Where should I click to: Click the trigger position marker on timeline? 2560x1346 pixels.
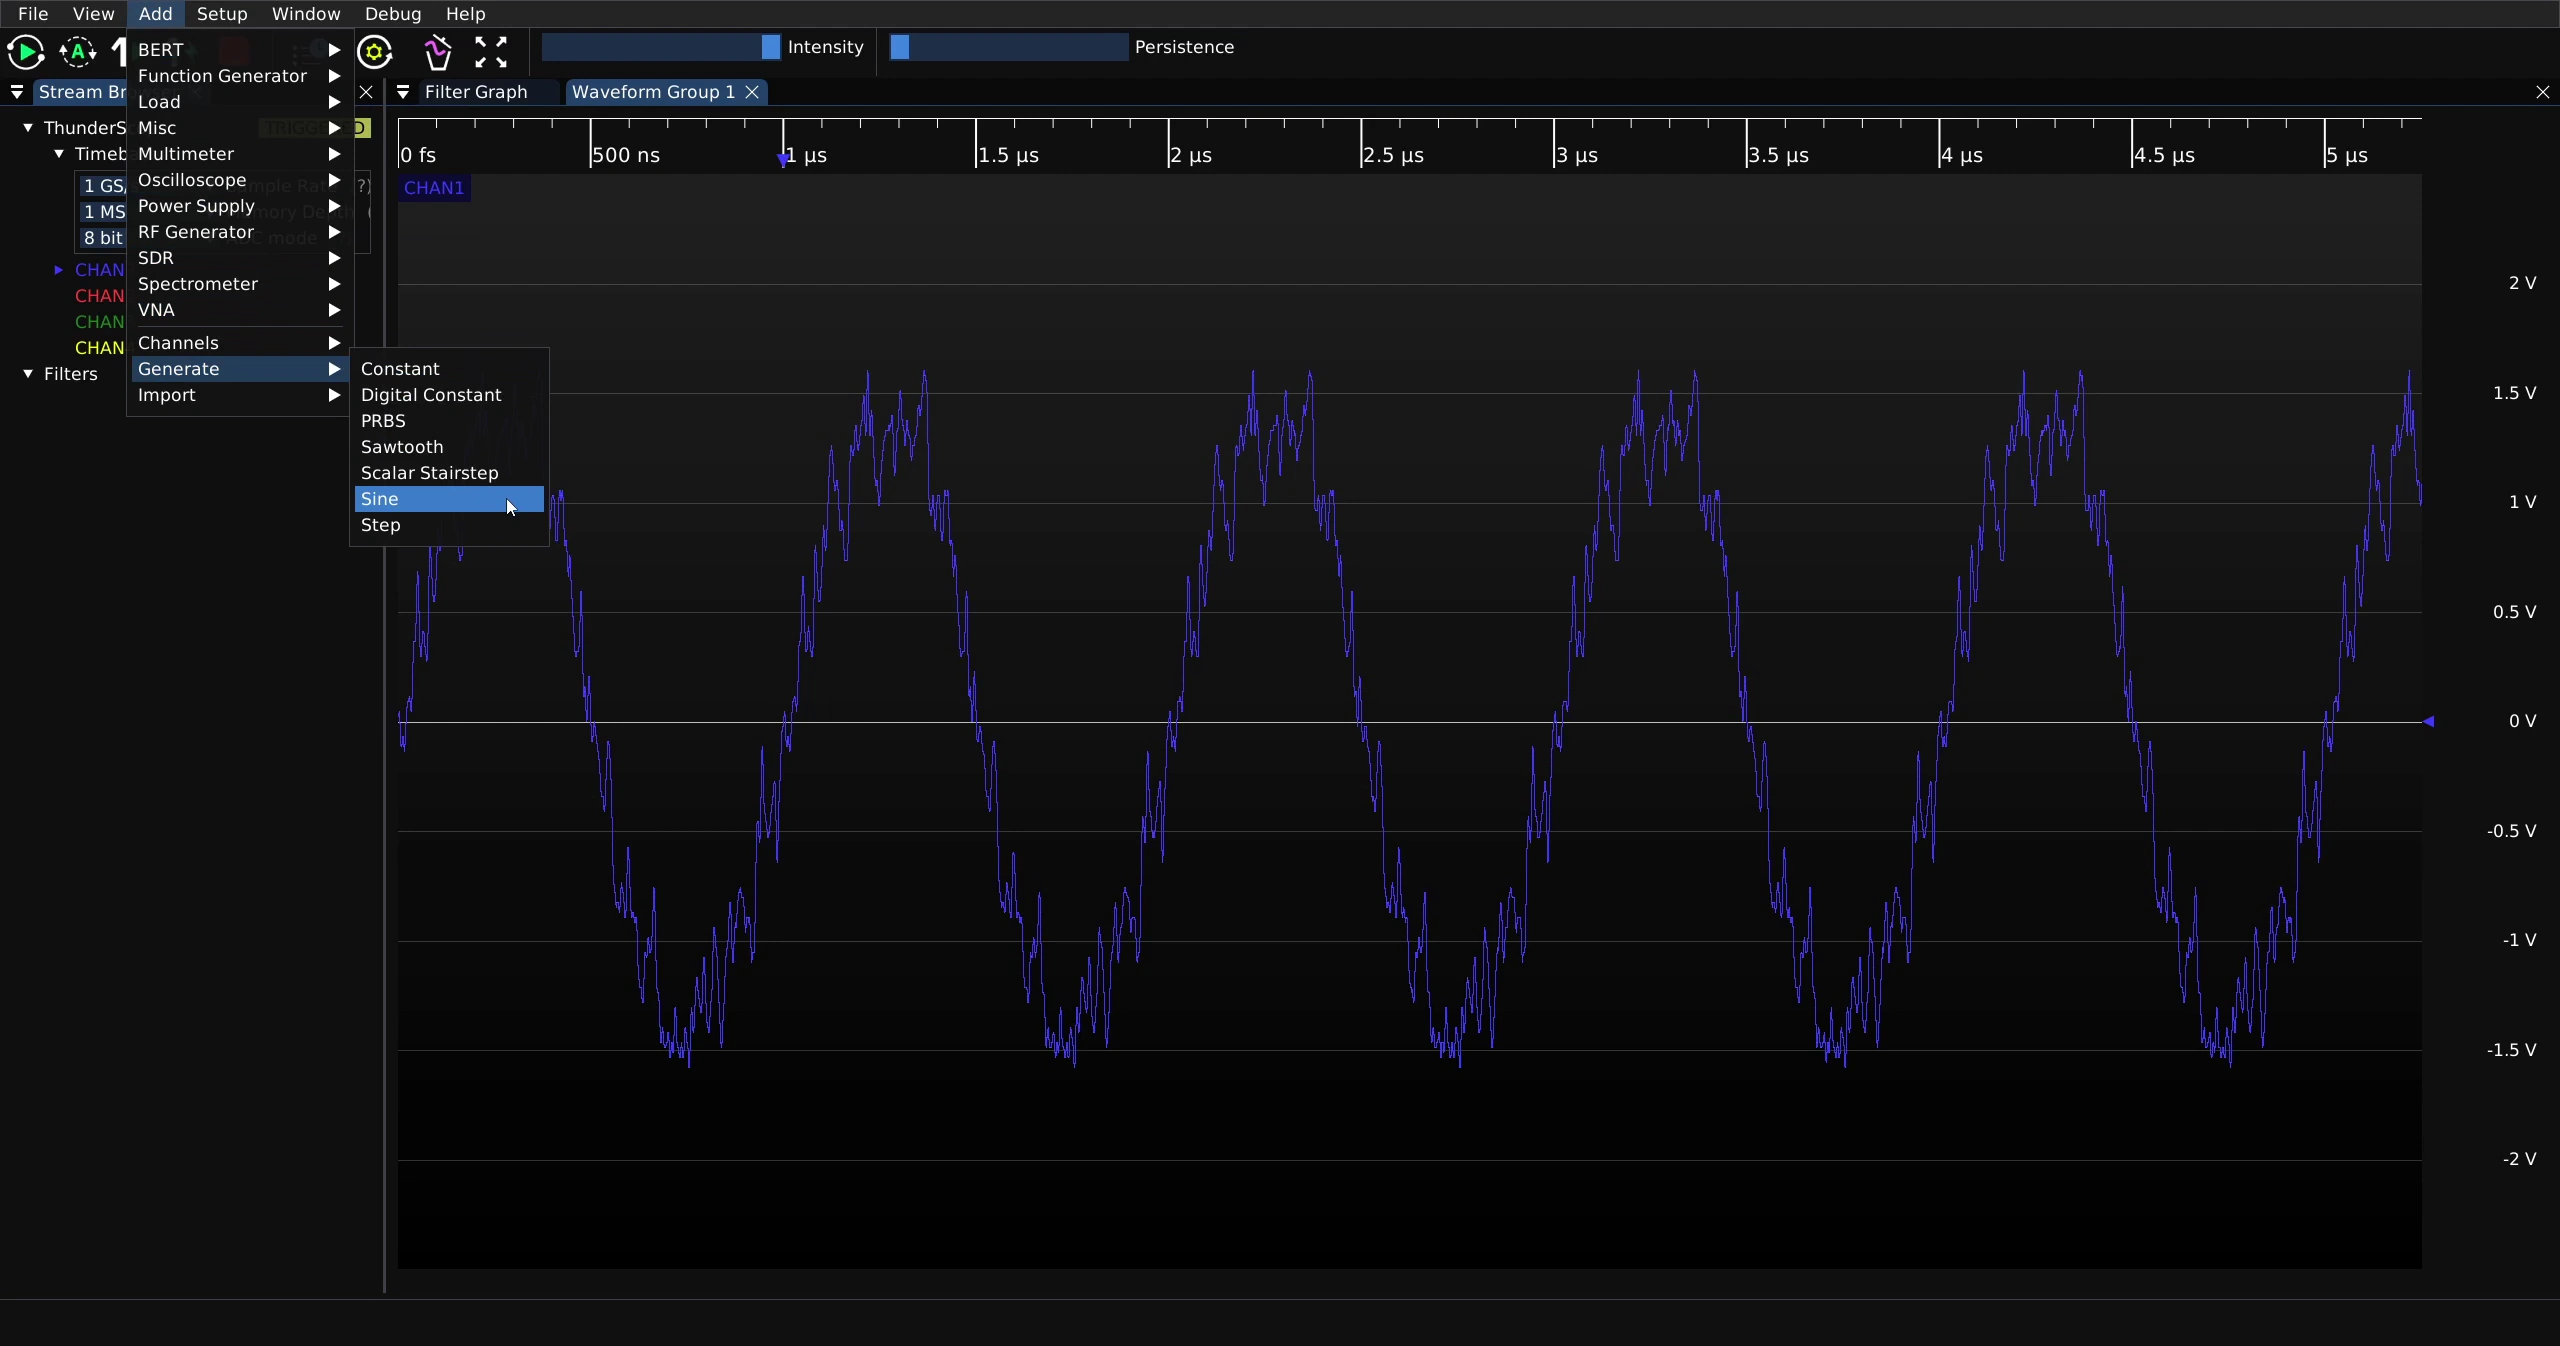pos(783,160)
